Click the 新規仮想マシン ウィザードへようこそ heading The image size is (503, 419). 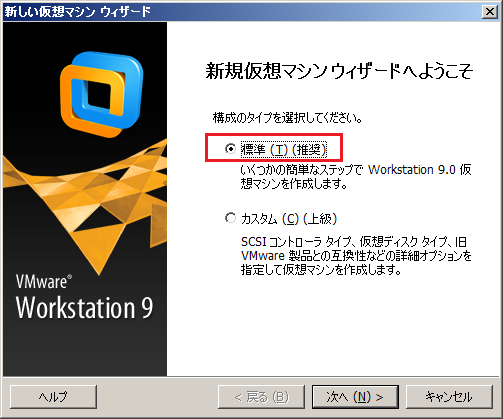(339, 71)
